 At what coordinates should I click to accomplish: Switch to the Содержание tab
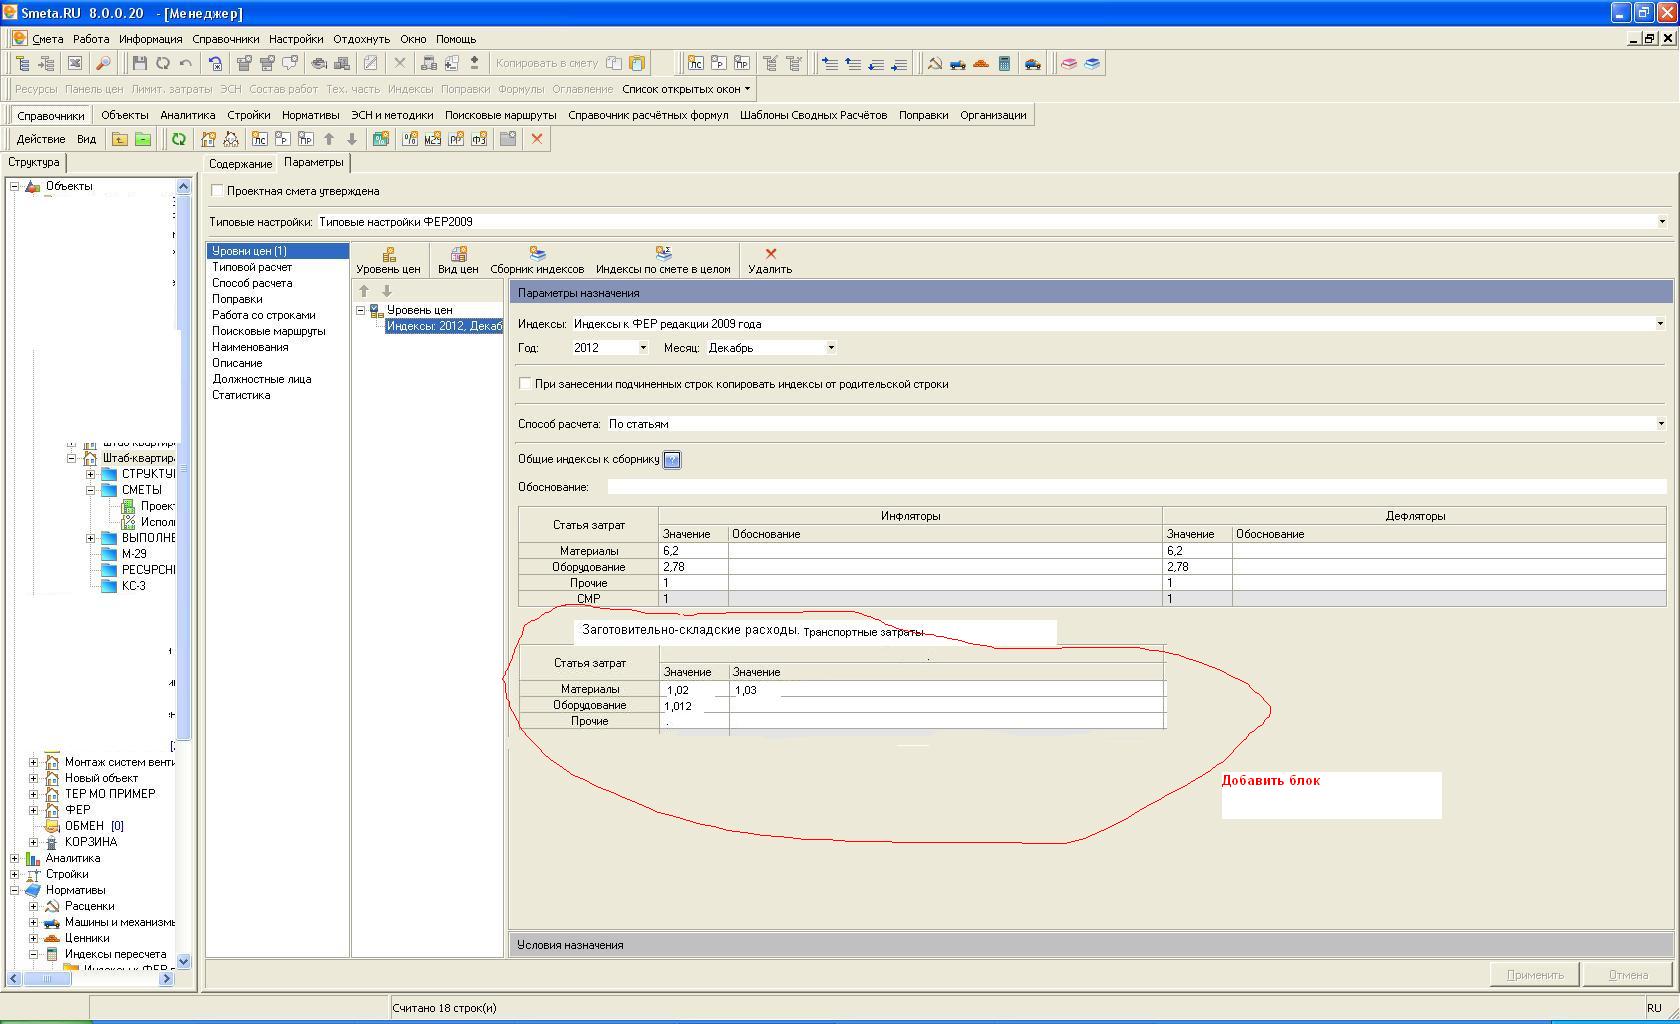pos(240,164)
